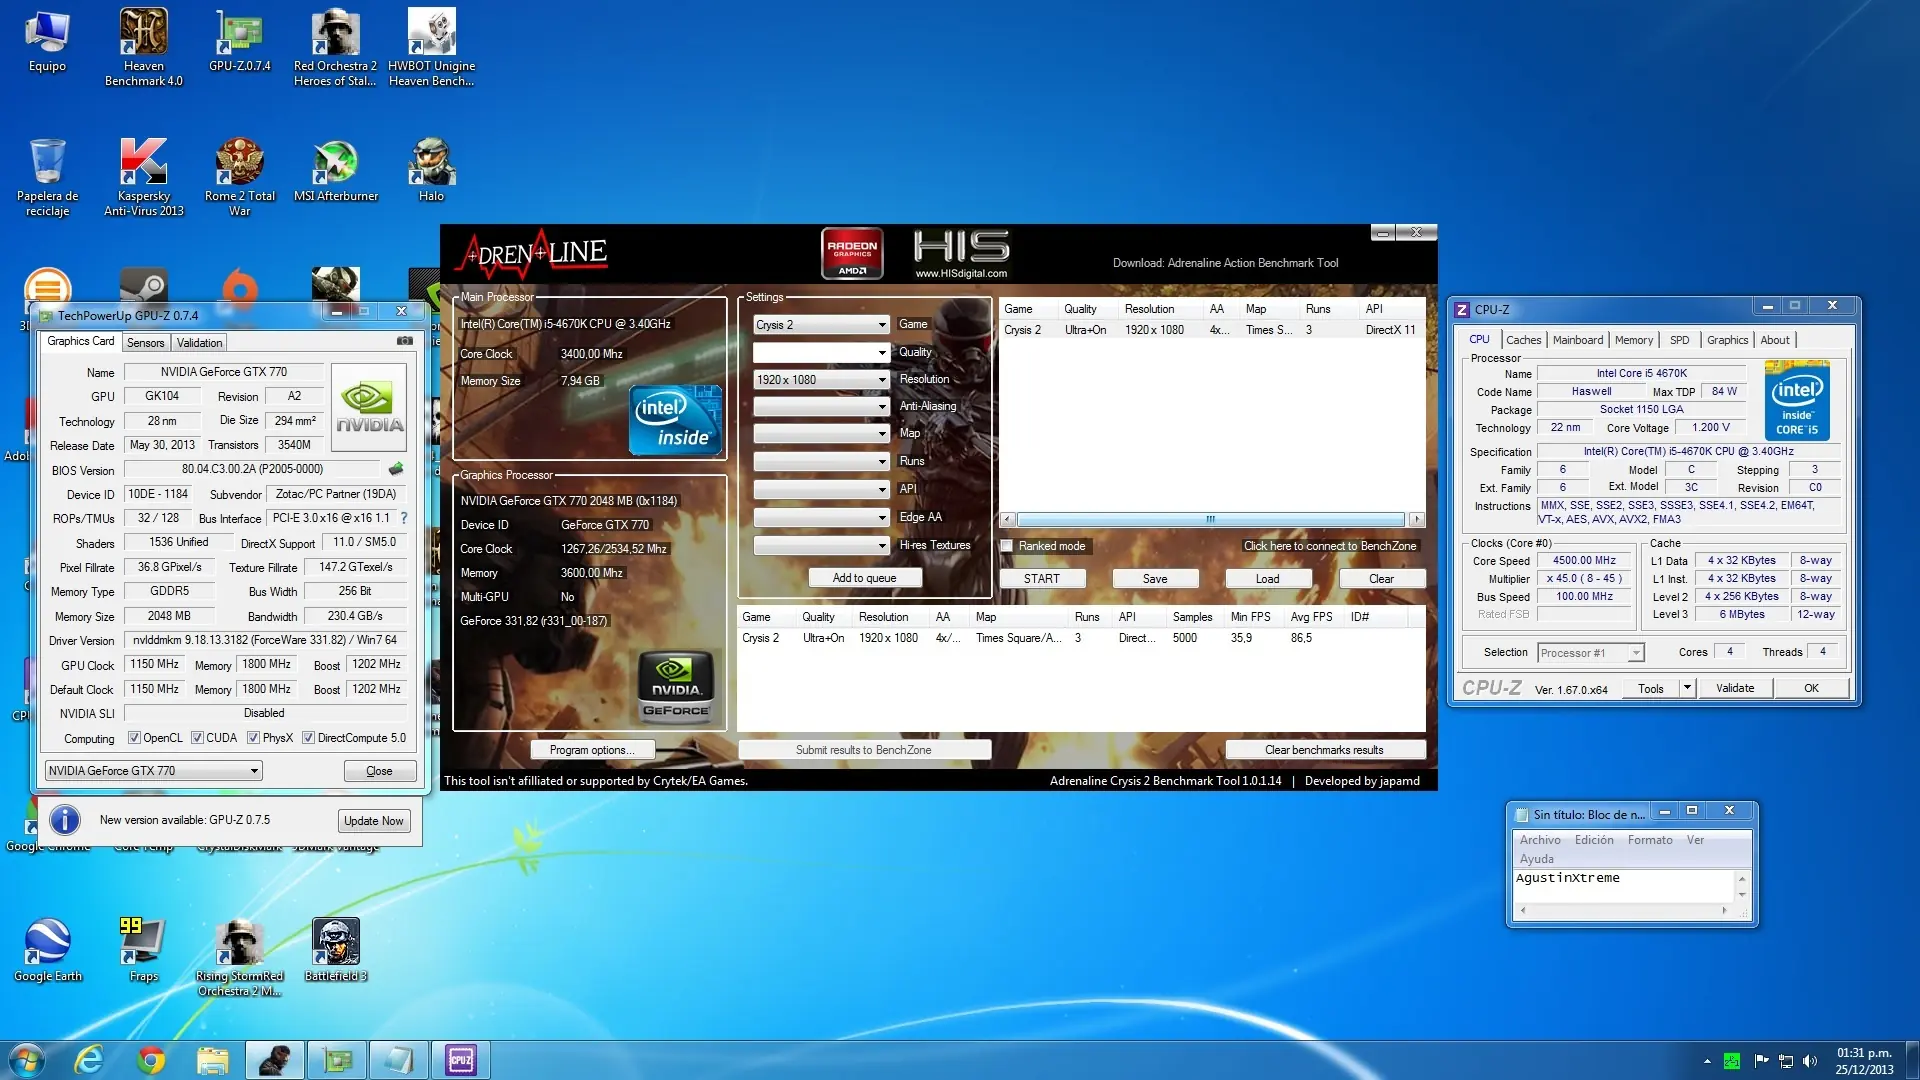The height and width of the screenshot is (1080, 1920).
Task: Launch GPU-Z.0.7.4 desktop shortcut
Action: tap(239, 40)
